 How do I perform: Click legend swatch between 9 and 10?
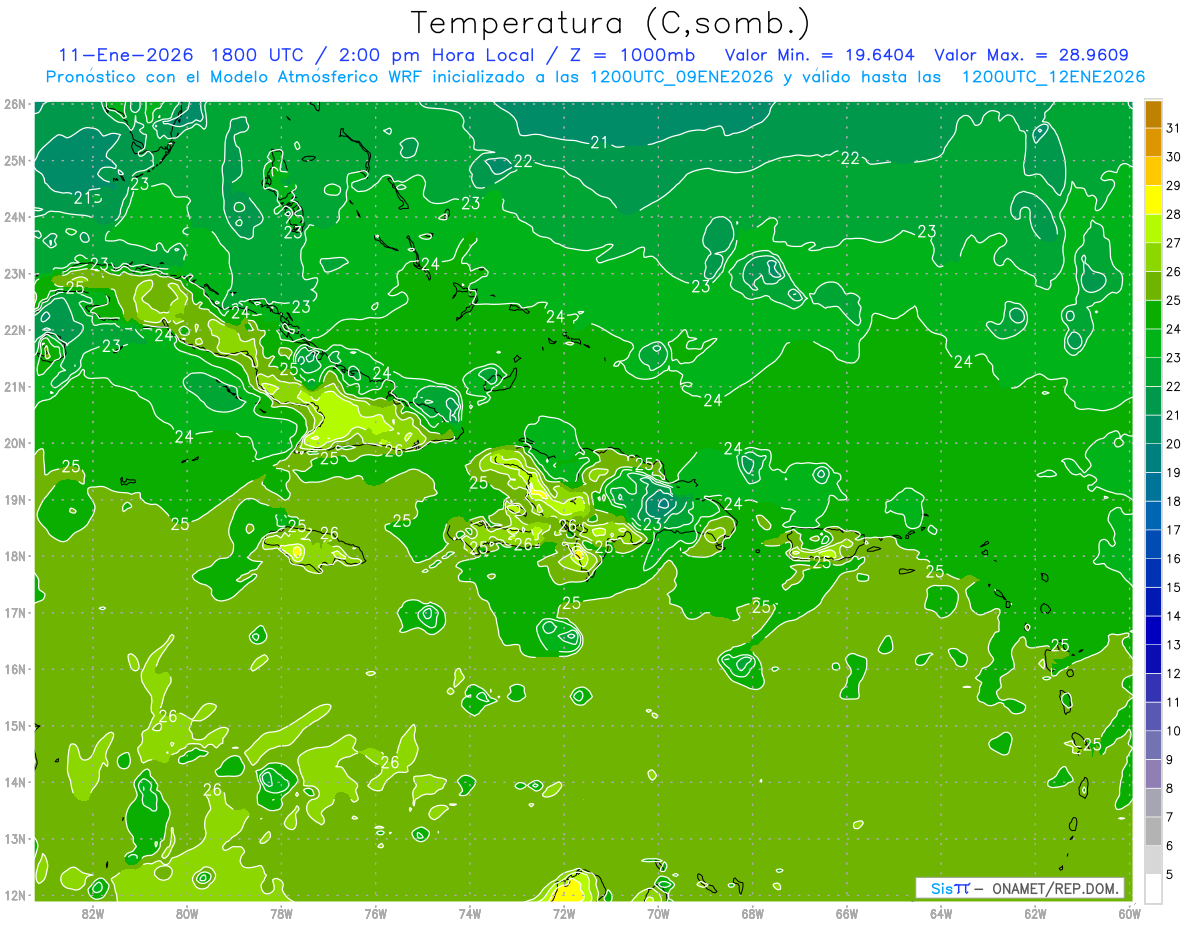click(1153, 745)
